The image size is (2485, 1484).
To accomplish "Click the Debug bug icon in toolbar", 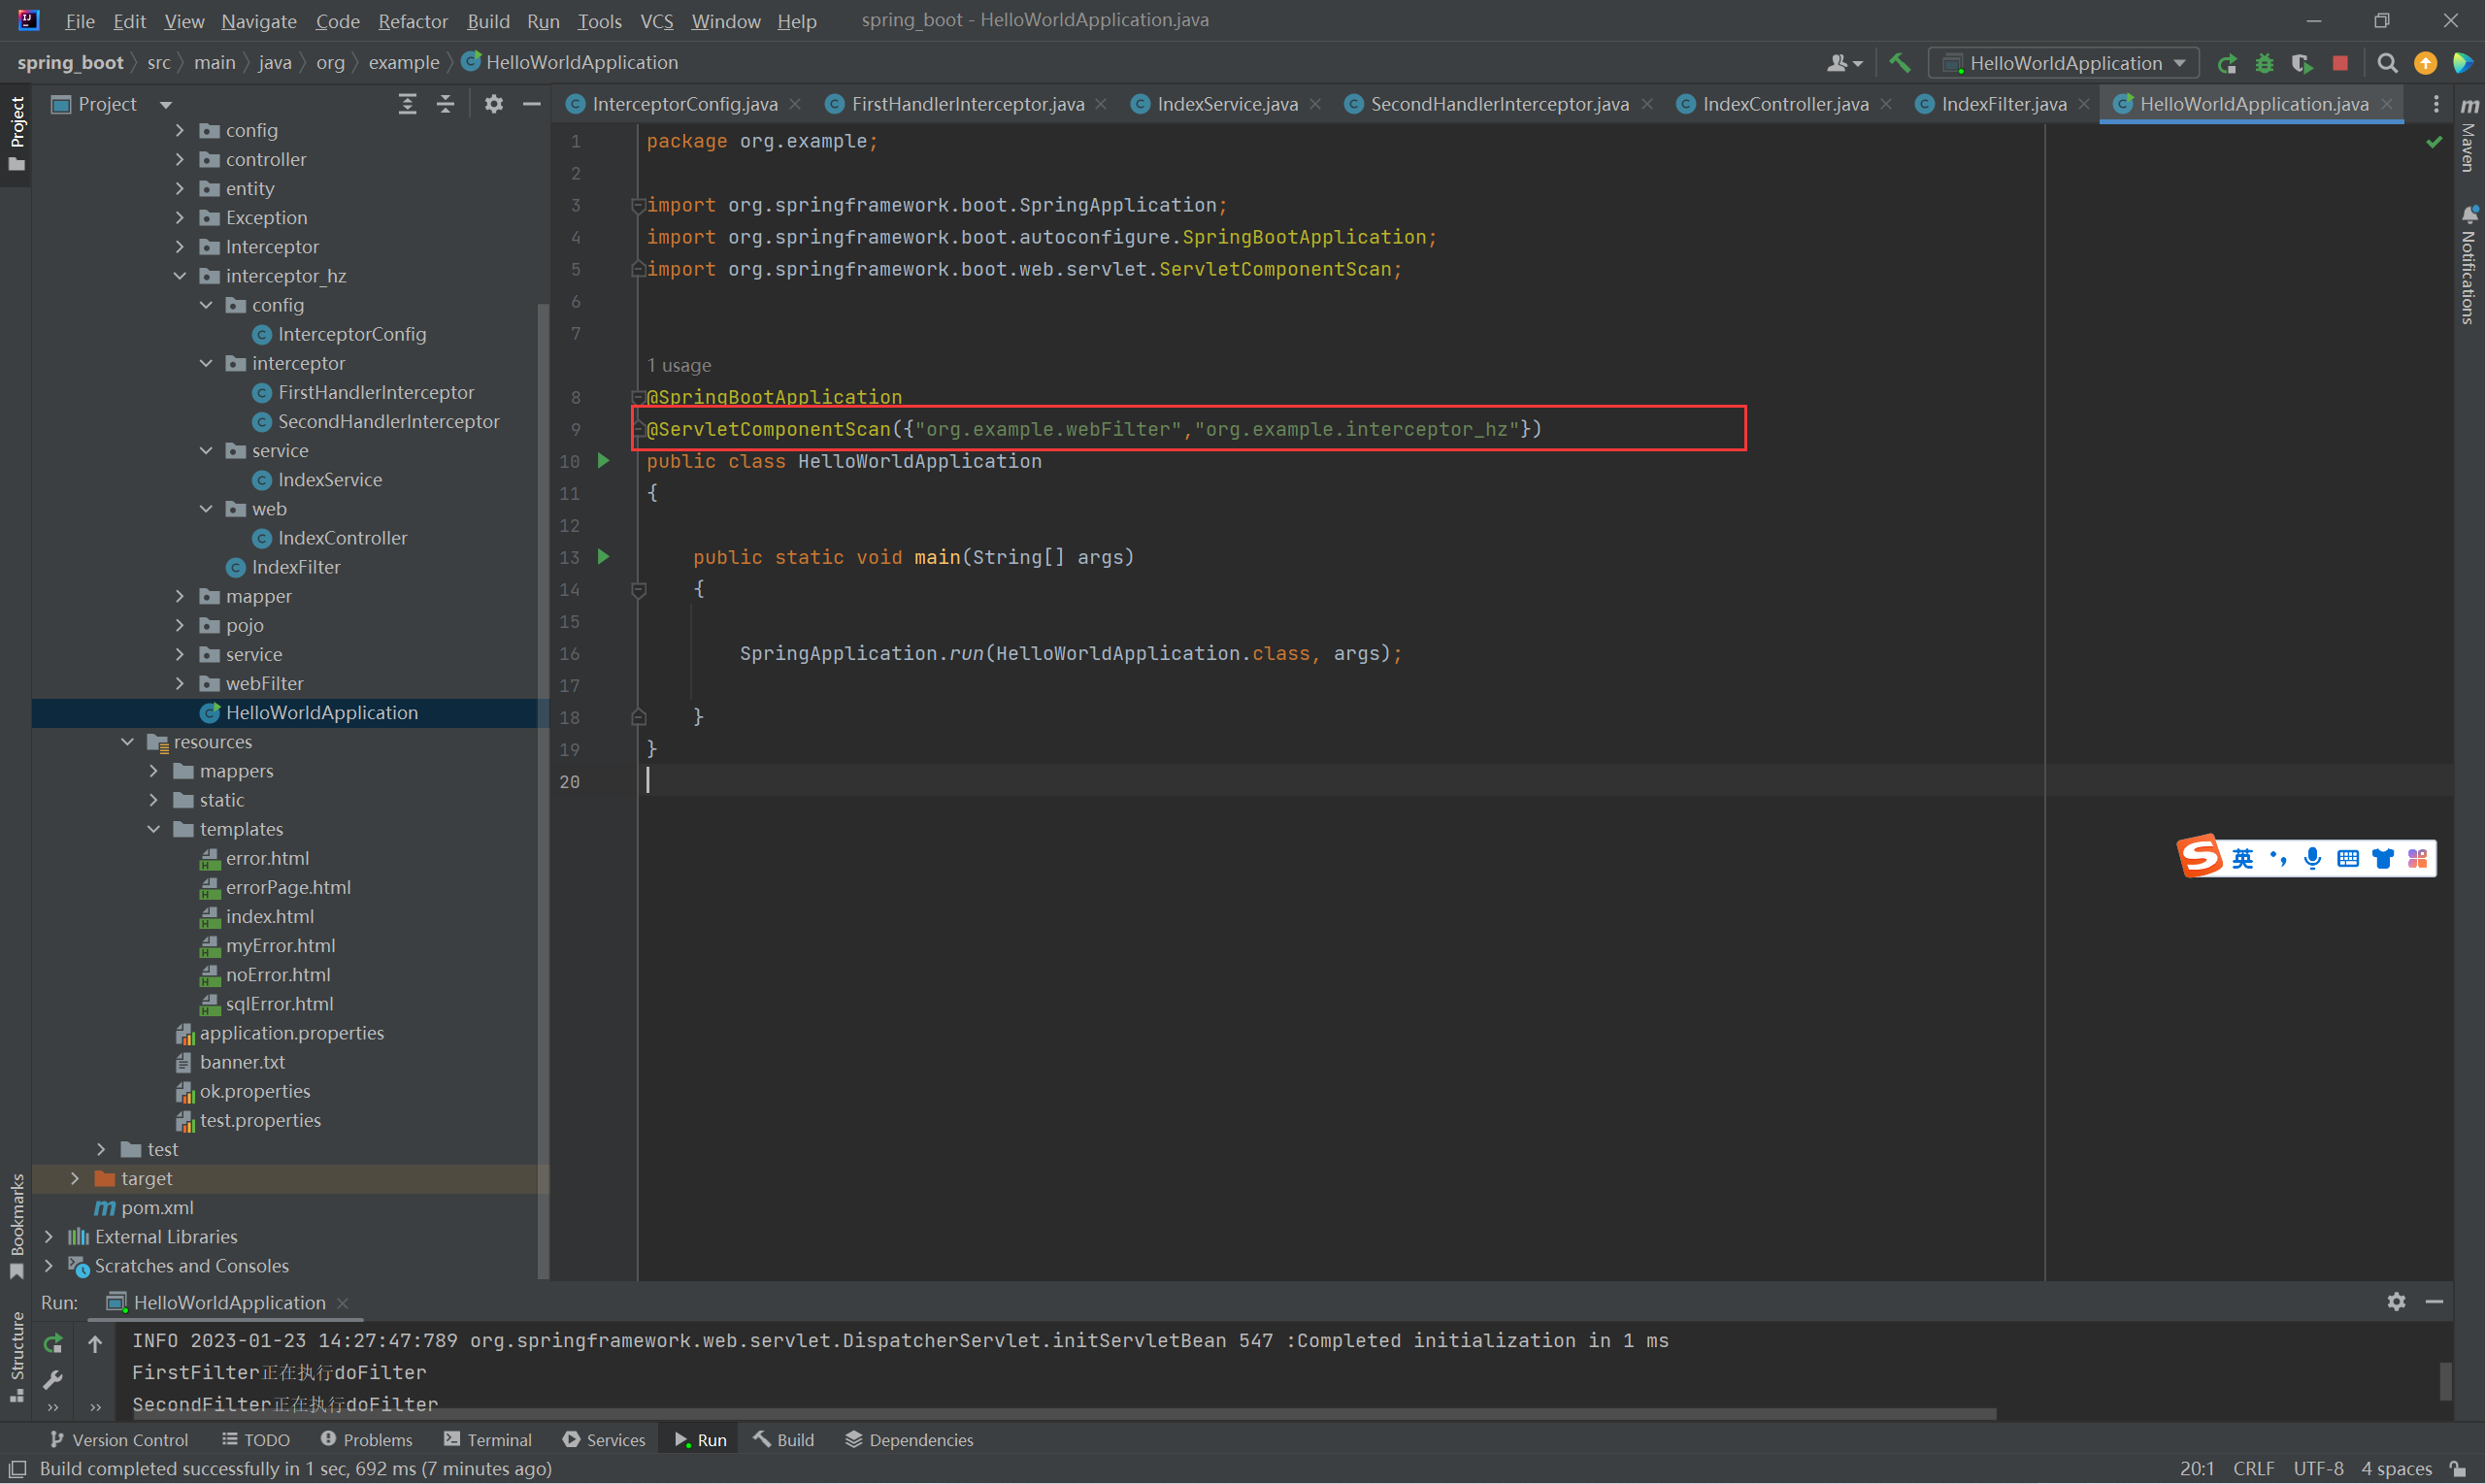I will tap(2264, 63).
